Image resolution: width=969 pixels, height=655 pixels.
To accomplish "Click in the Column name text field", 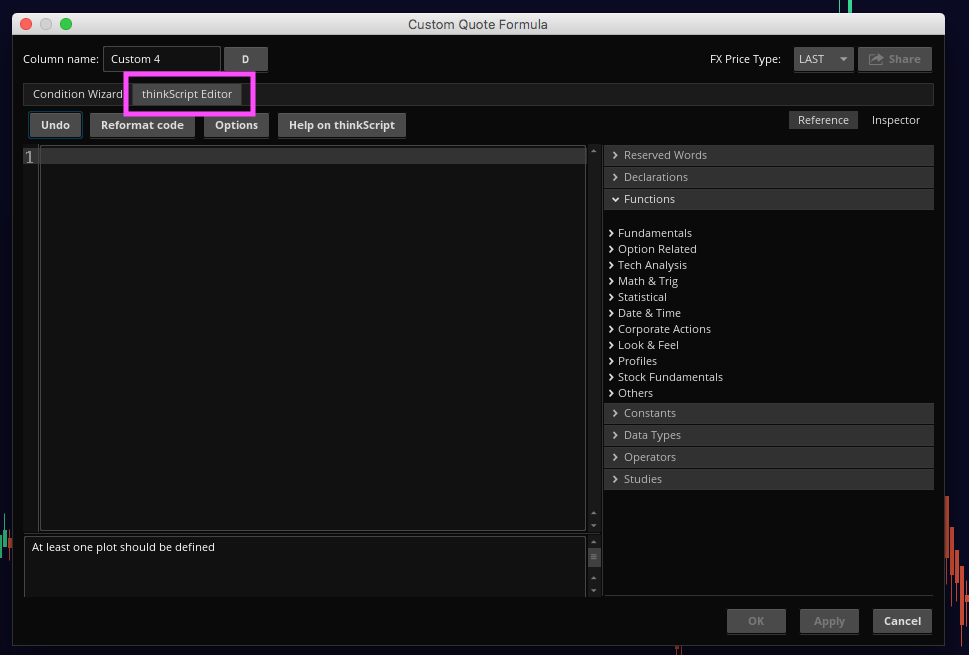I will point(161,59).
